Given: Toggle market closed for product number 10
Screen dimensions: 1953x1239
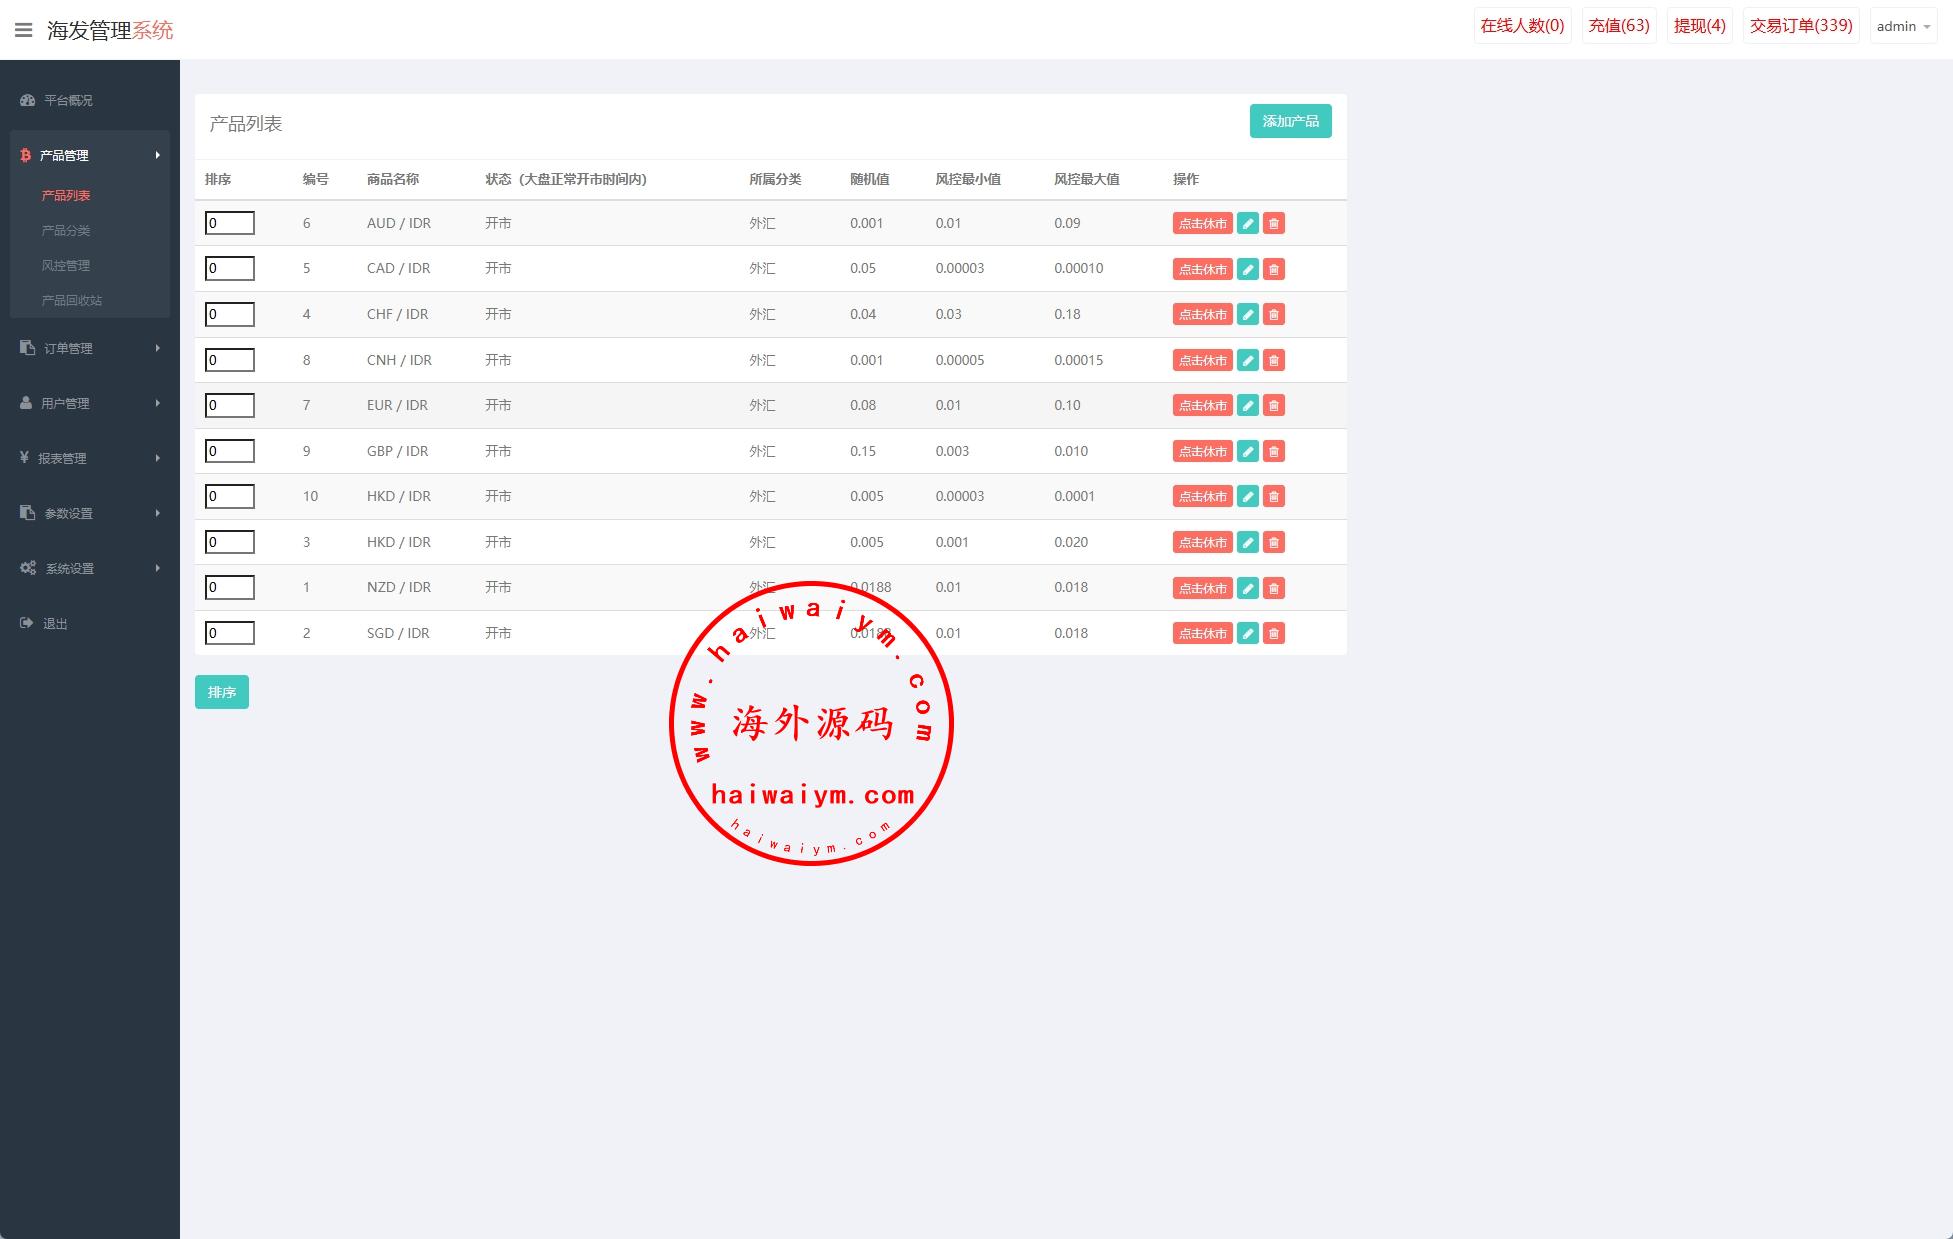Looking at the screenshot, I should pos(1202,496).
